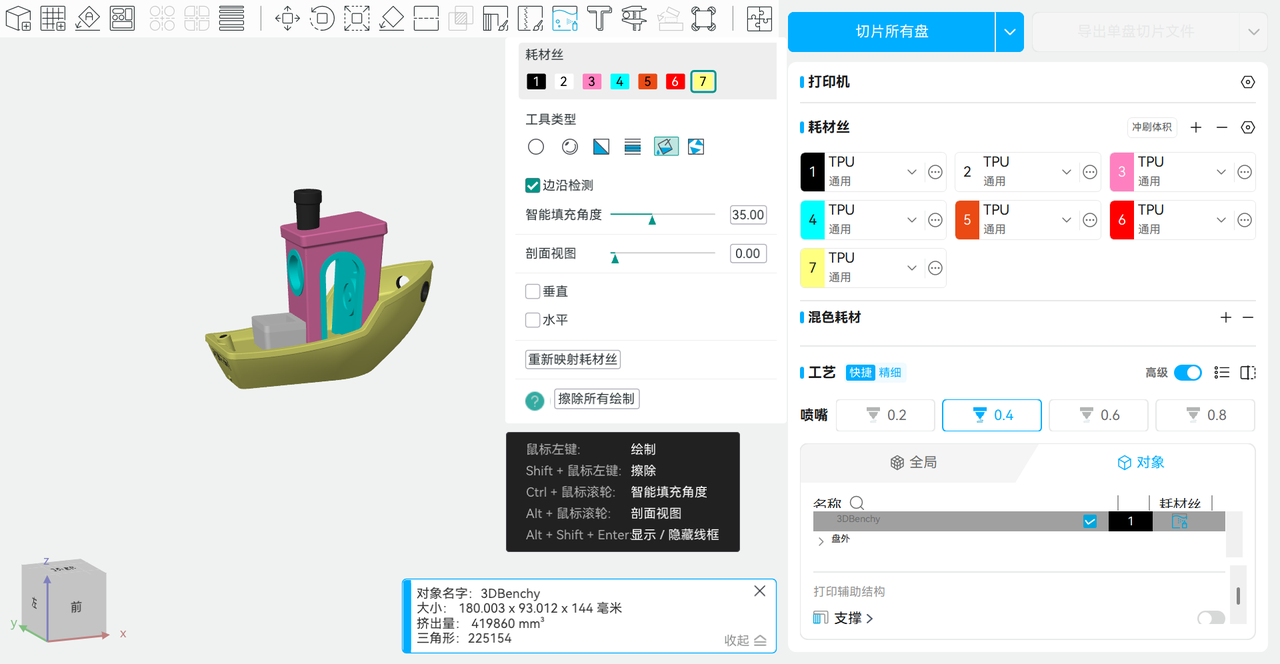Click the search icon beside 名称
The image size is (1280, 664).
point(856,503)
